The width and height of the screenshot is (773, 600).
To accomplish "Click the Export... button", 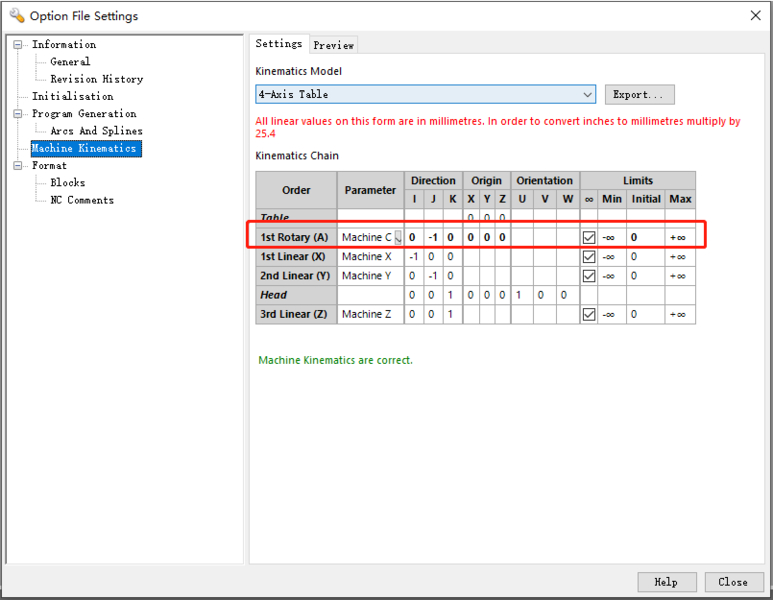I will pos(639,94).
